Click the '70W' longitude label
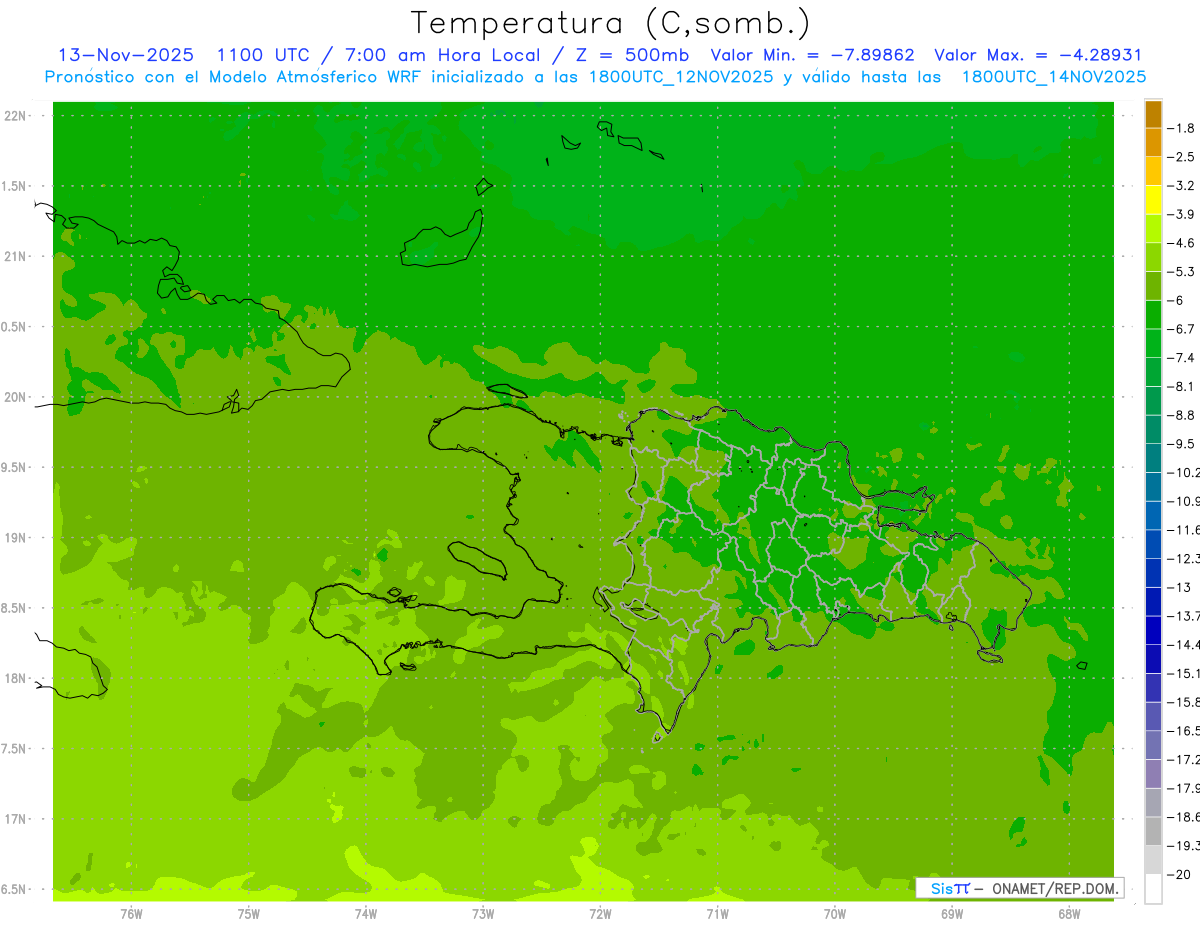The width and height of the screenshot is (1200, 927). [835, 913]
